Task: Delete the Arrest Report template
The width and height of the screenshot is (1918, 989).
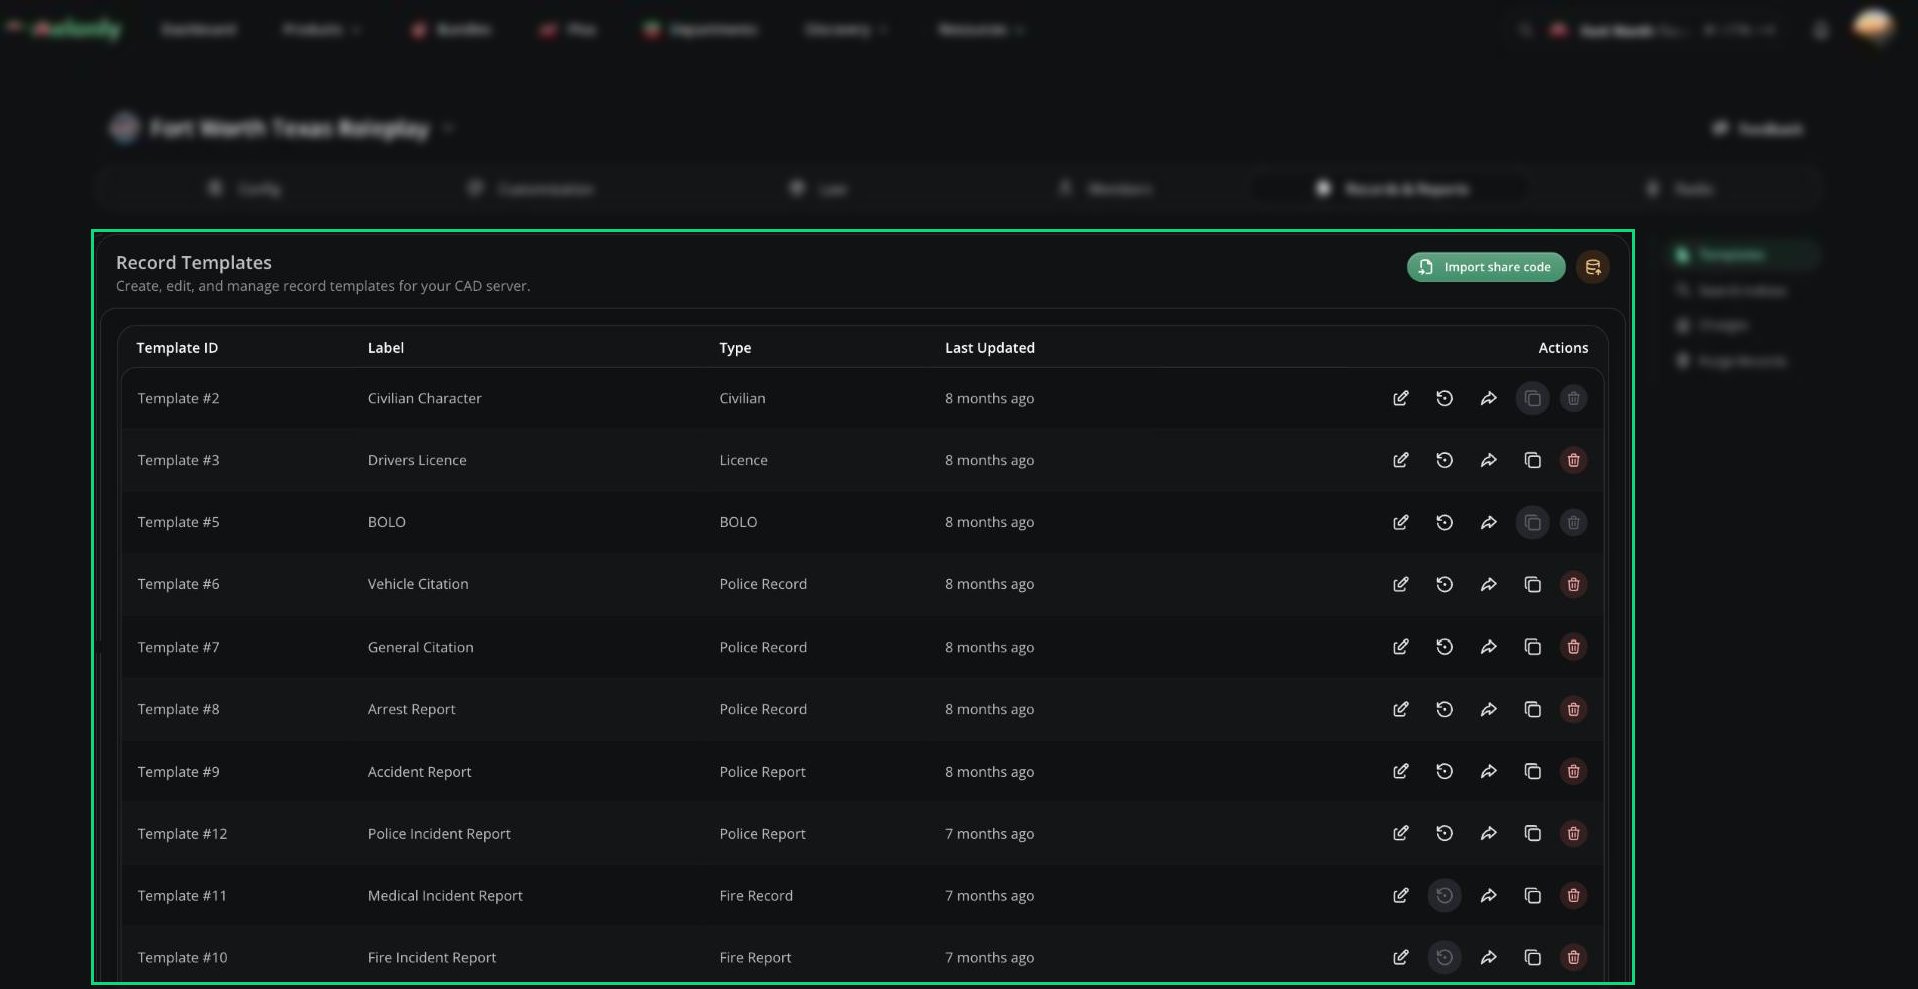Action: tap(1574, 709)
